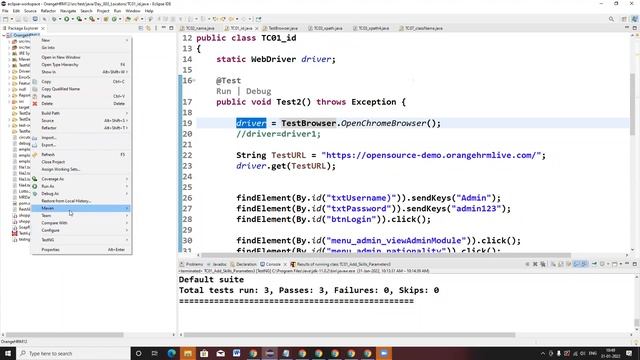
Task: Open File Explorer from the taskbar
Action: coord(188,353)
